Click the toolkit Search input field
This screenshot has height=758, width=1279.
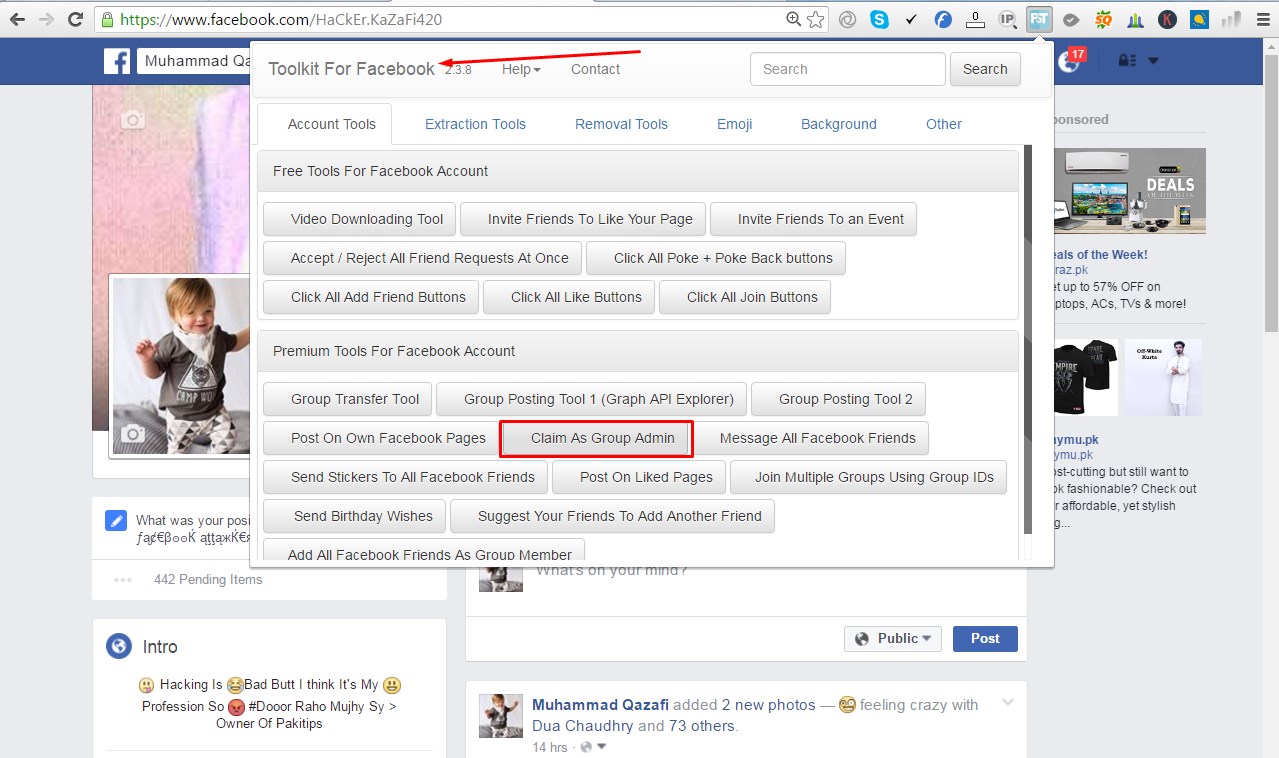[847, 69]
